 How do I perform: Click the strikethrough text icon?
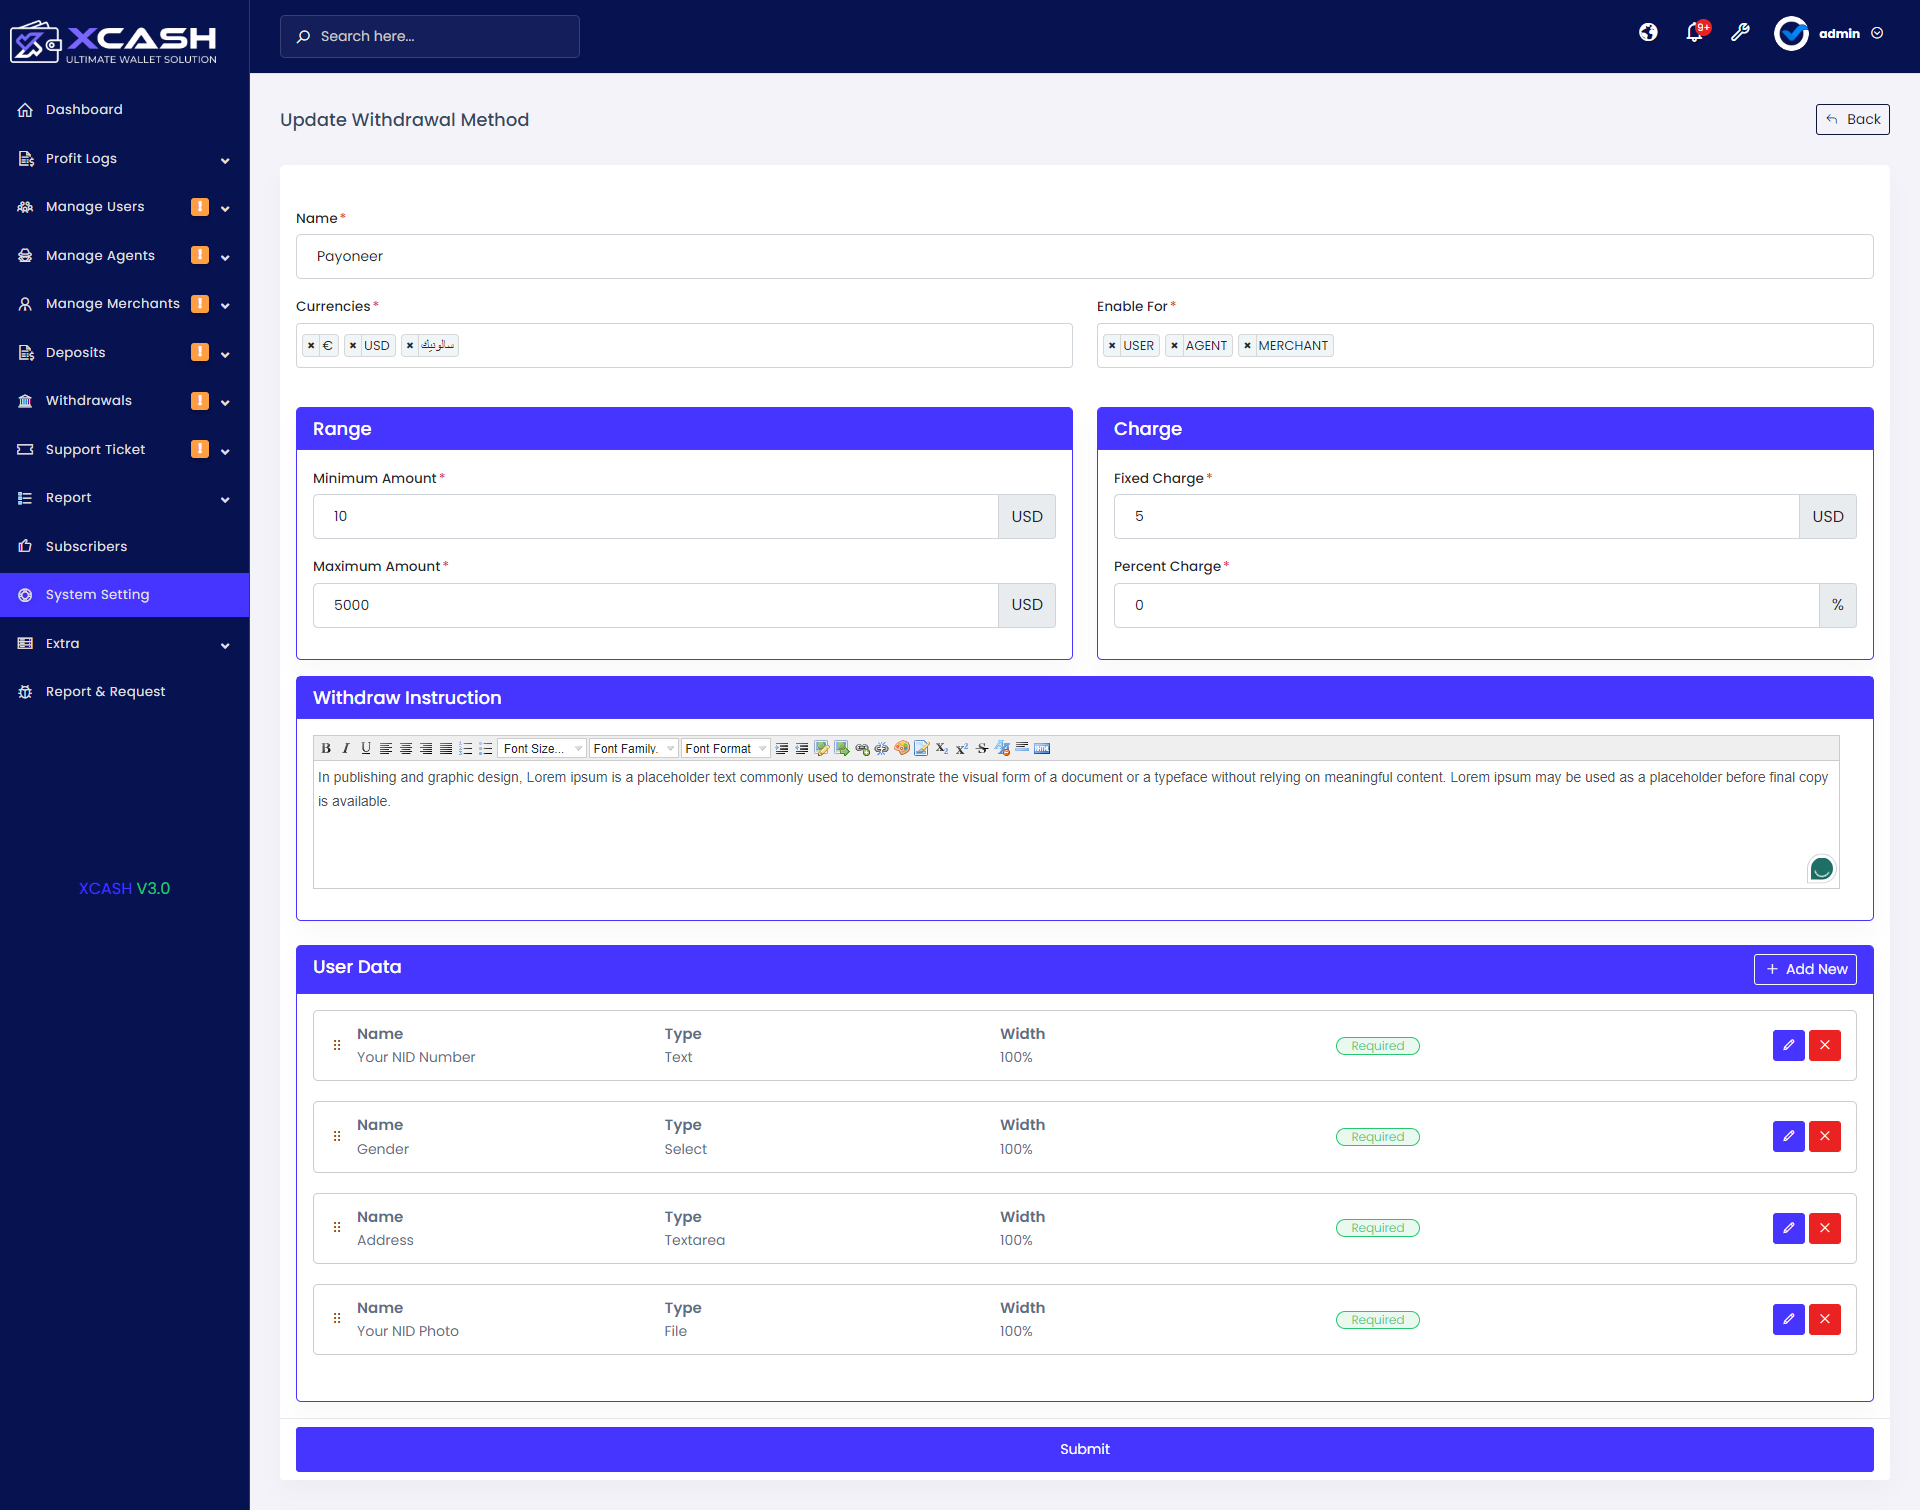982,748
